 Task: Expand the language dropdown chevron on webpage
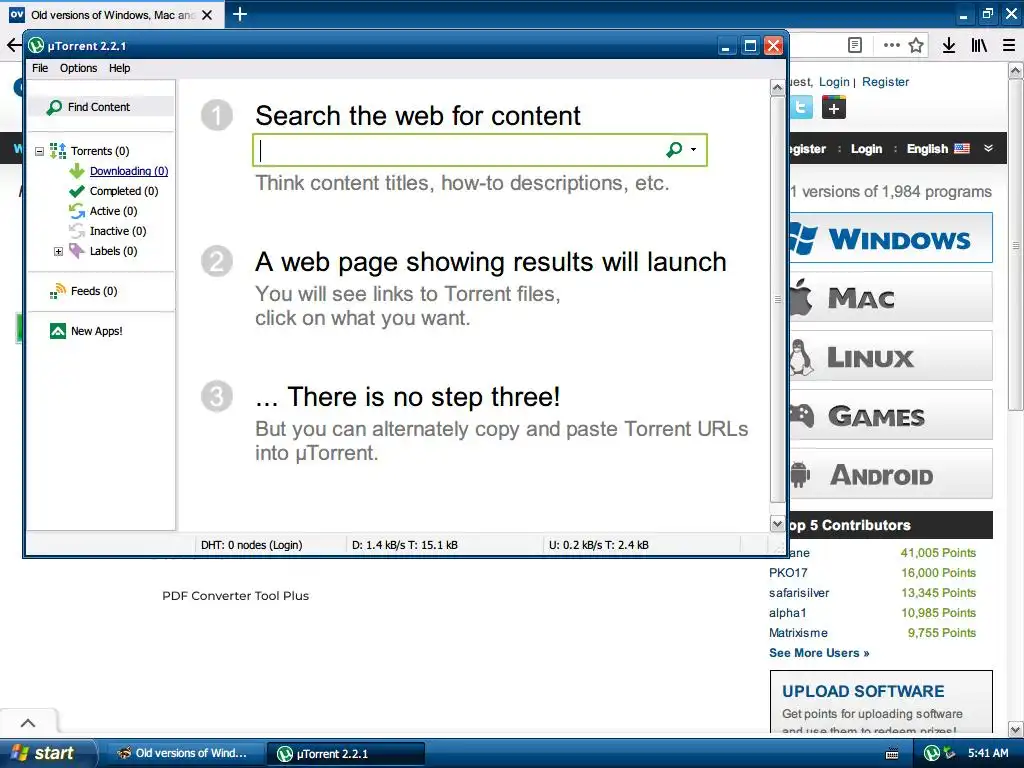(x=989, y=148)
